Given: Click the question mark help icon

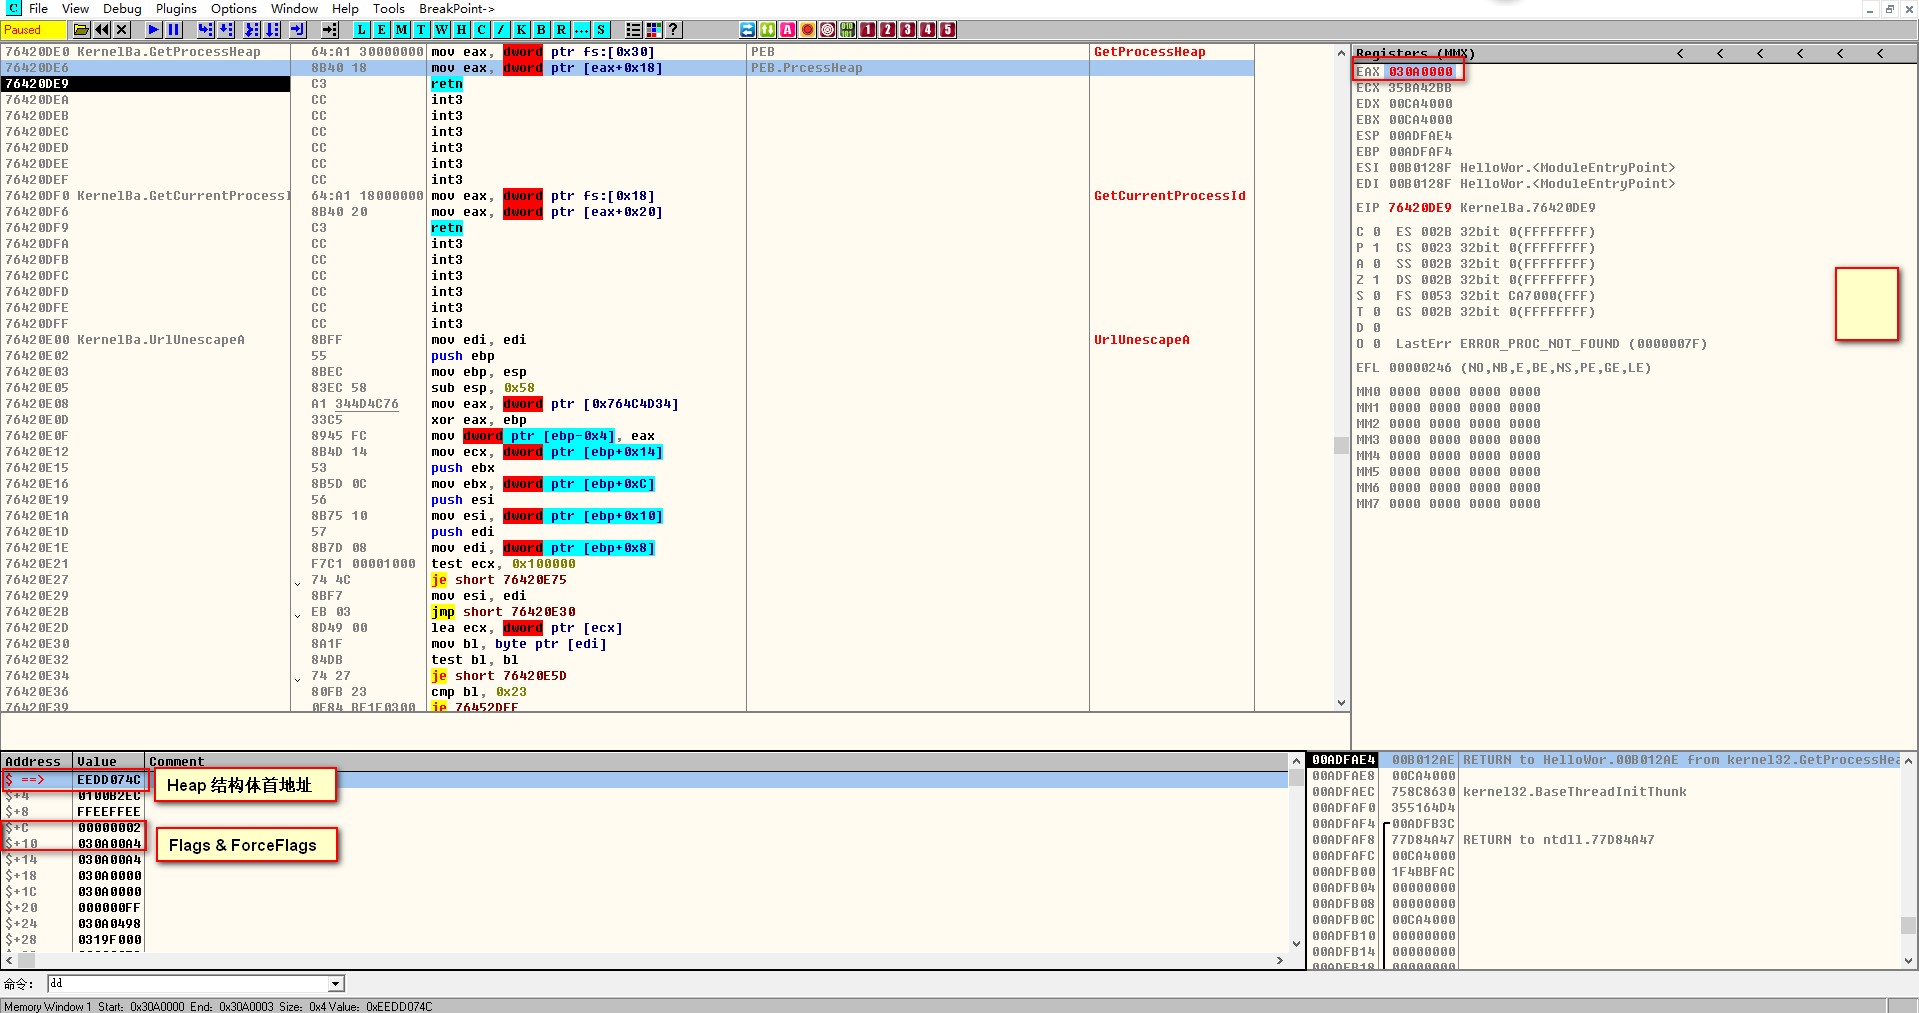Looking at the screenshot, I should tap(674, 30).
